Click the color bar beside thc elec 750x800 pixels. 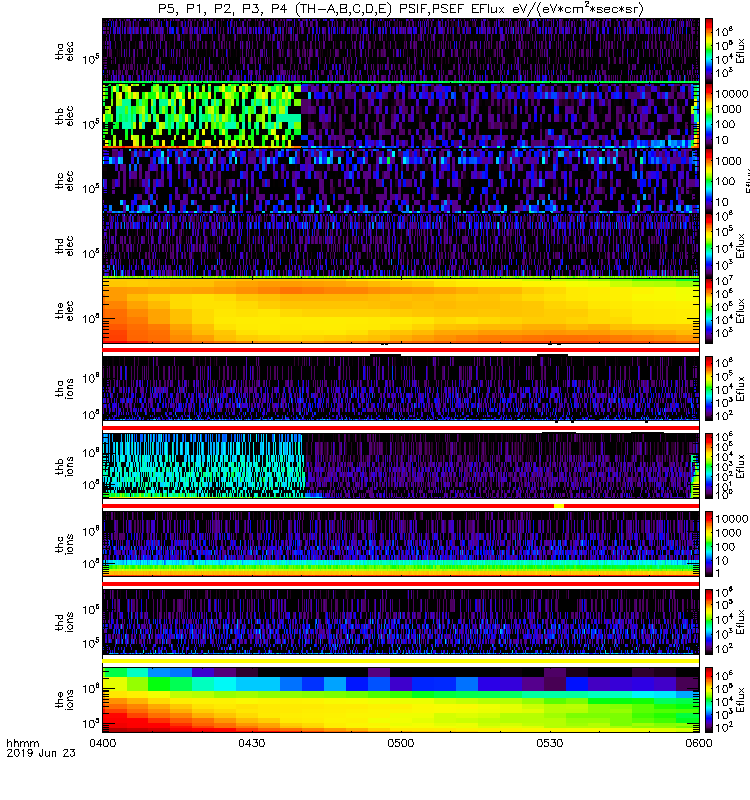[x=709, y=181]
